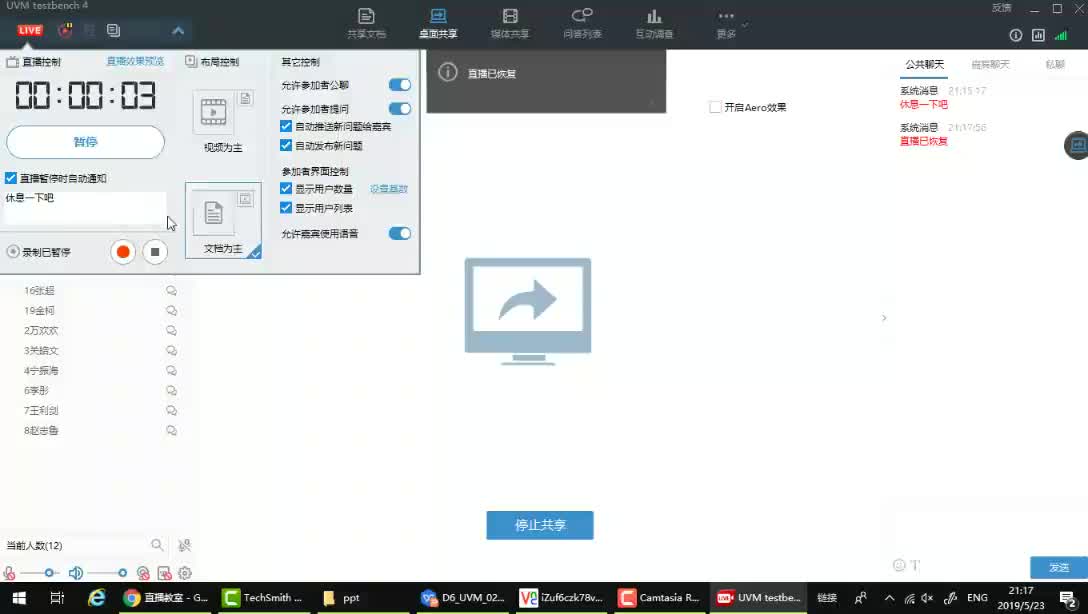Toggle 允许参加者公聊 switch
The height and width of the screenshot is (614, 1088).
point(400,85)
